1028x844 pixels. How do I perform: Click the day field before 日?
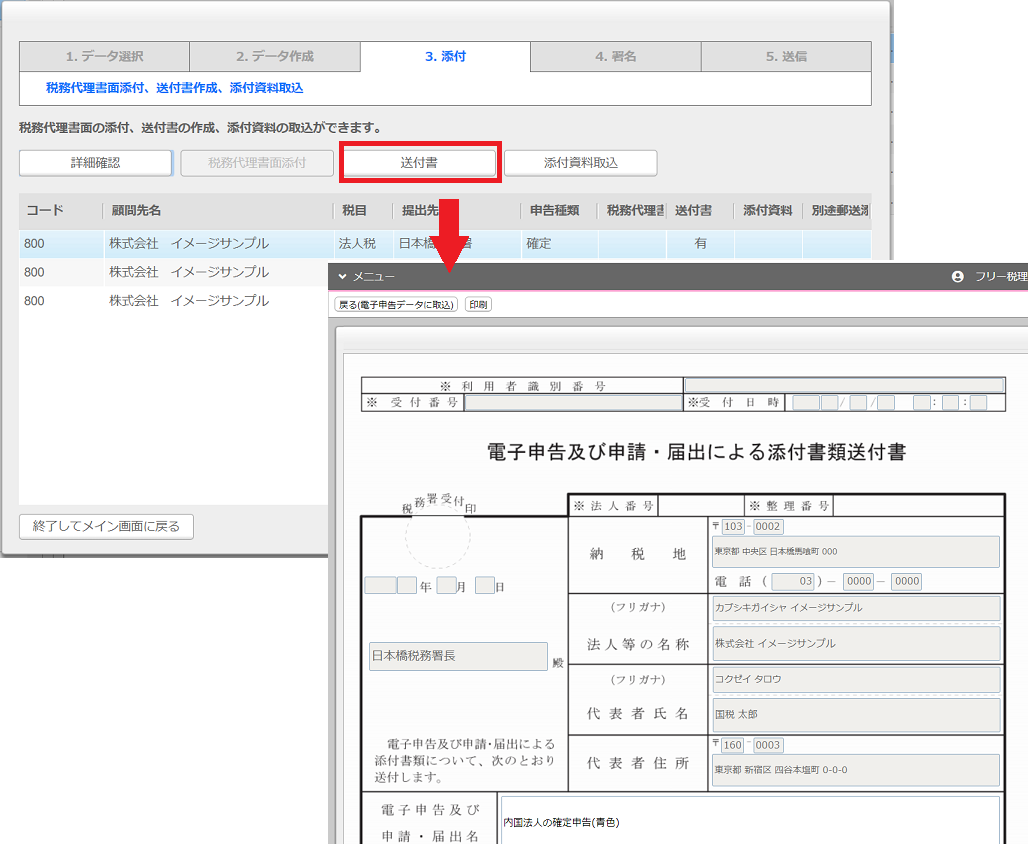tap(484, 585)
